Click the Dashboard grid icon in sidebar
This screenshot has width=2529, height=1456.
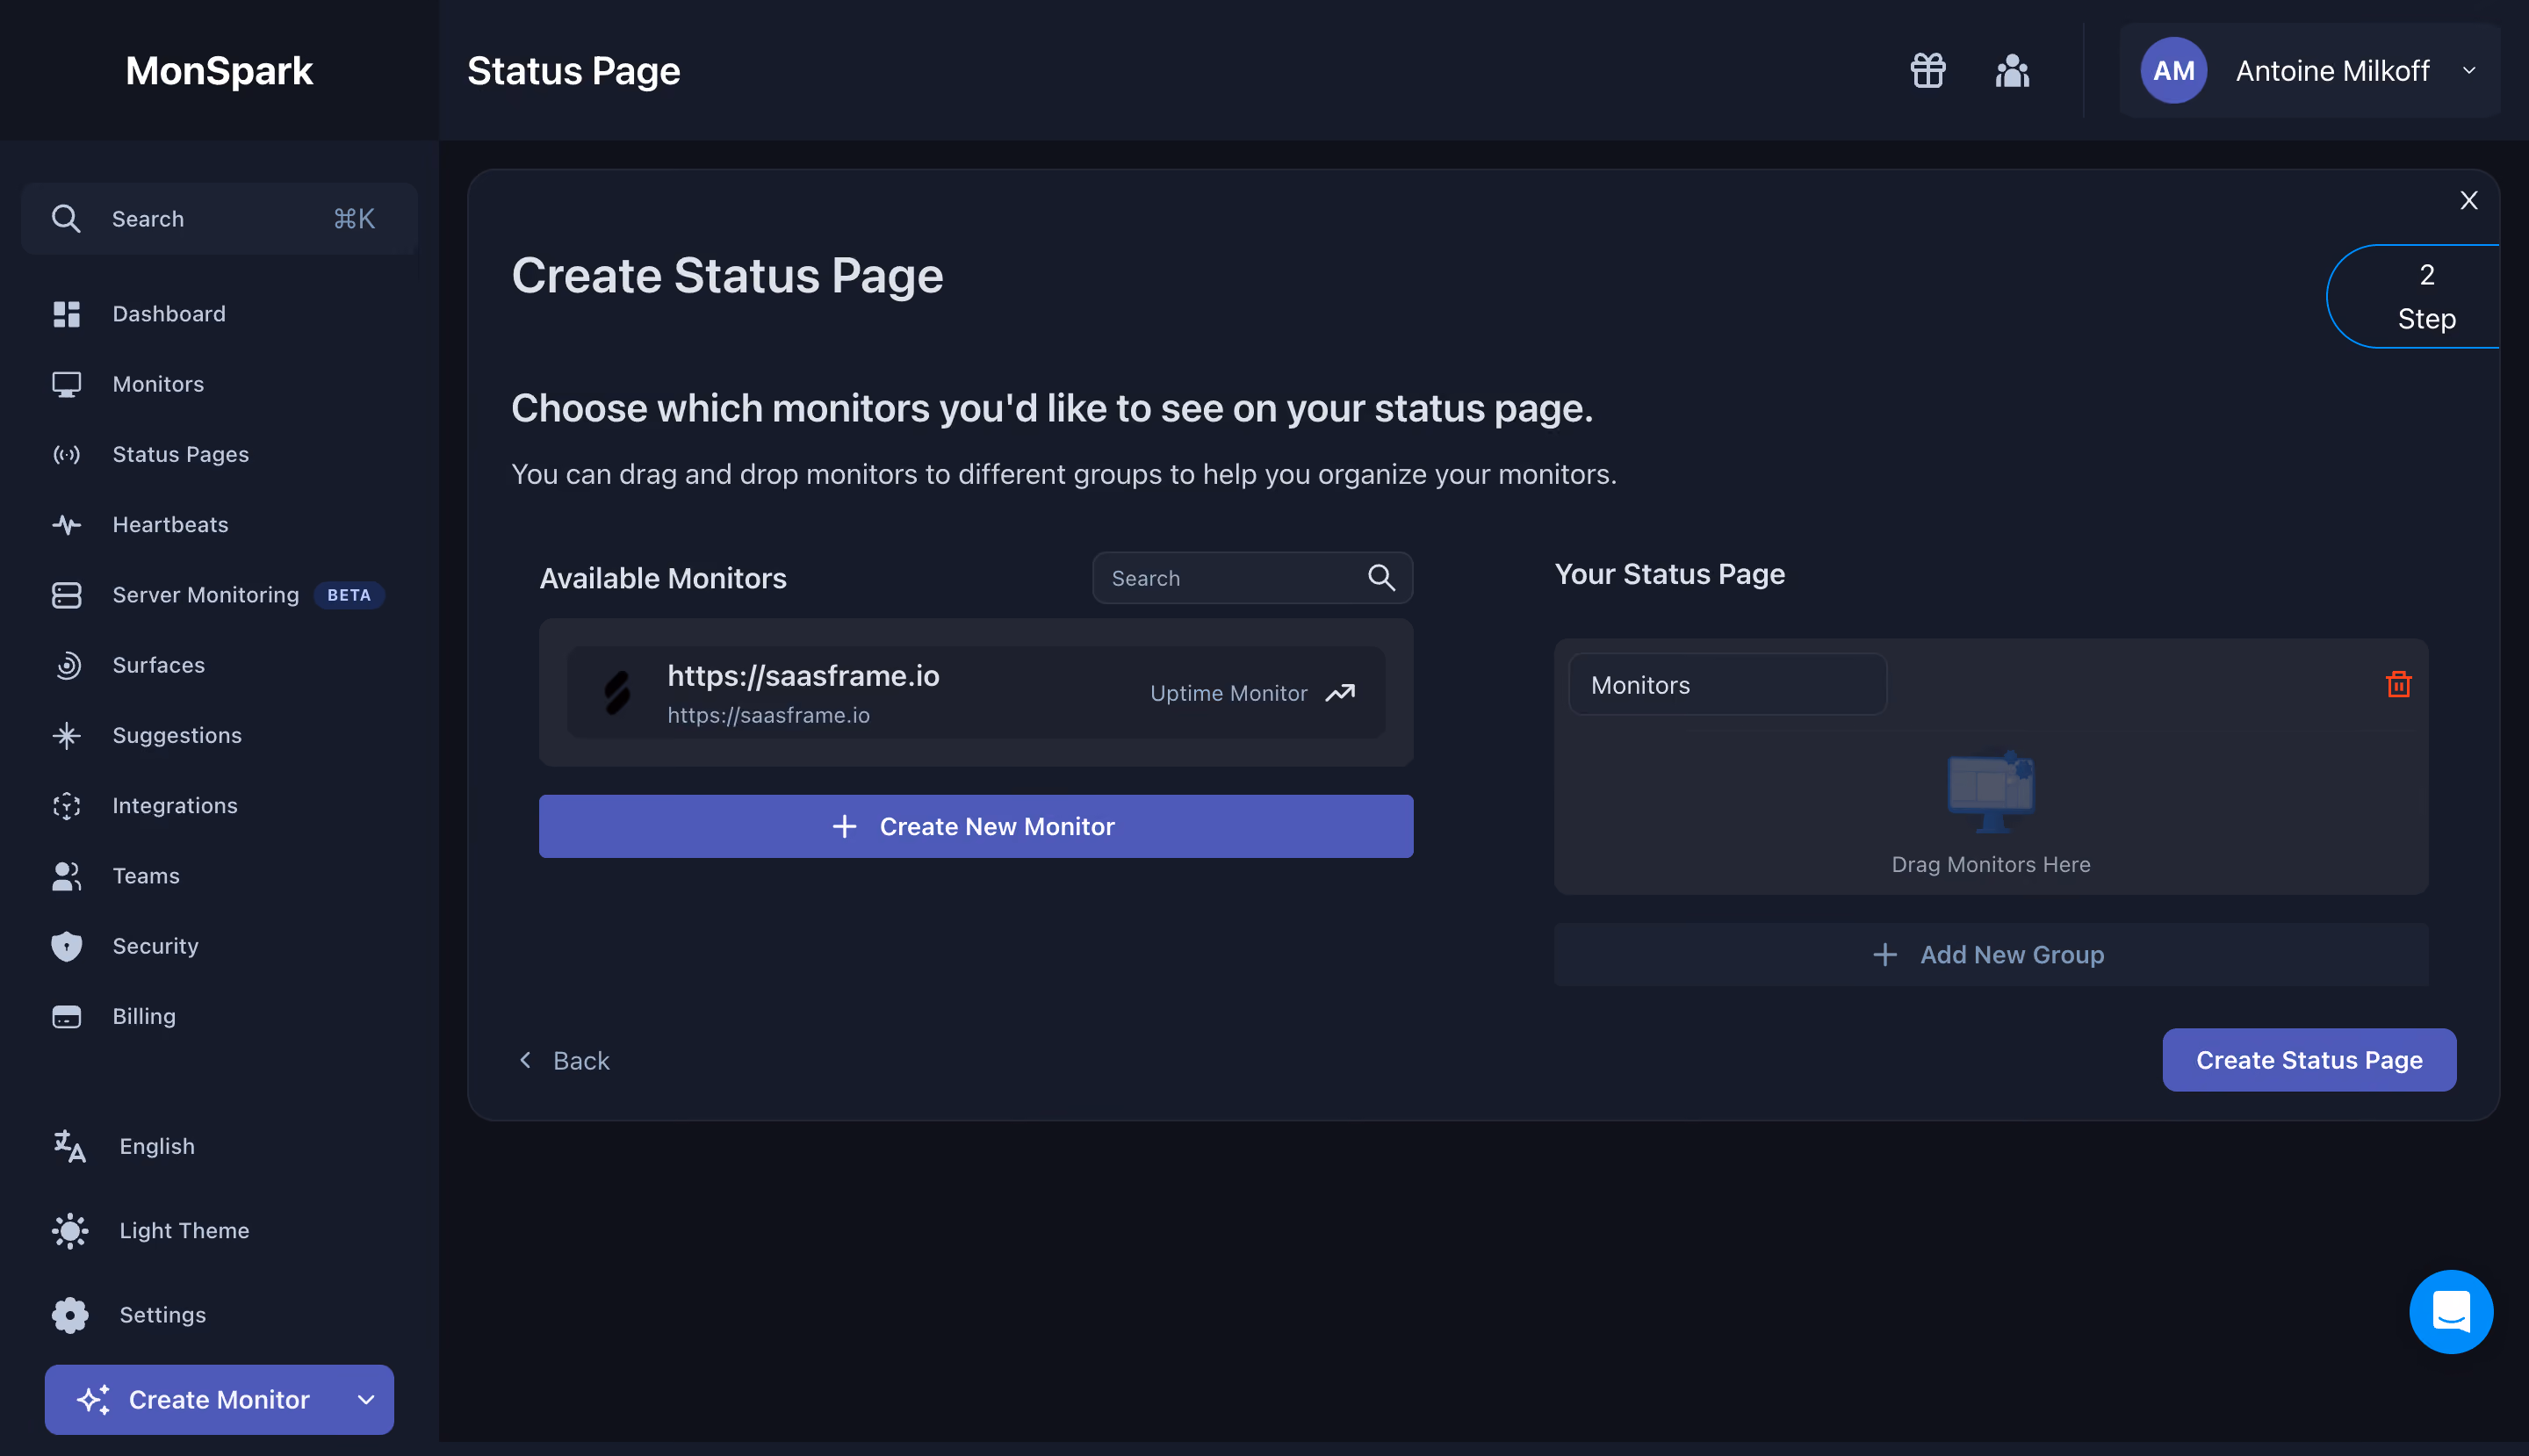click(x=67, y=314)
